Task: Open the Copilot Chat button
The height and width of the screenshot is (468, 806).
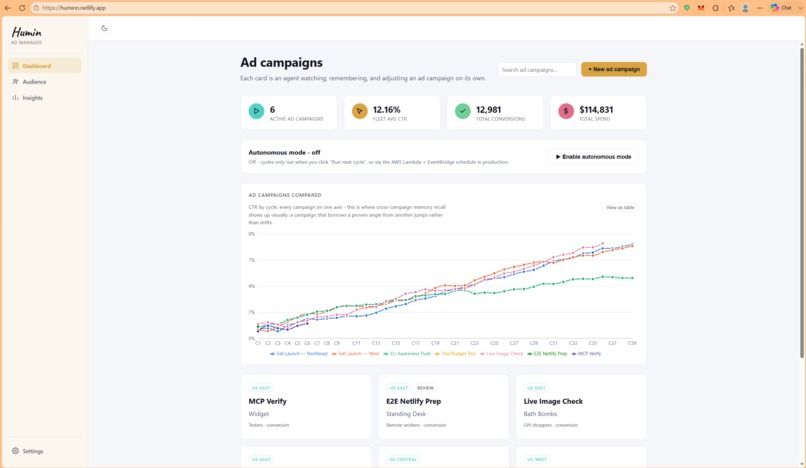Action: click(781, 8)
